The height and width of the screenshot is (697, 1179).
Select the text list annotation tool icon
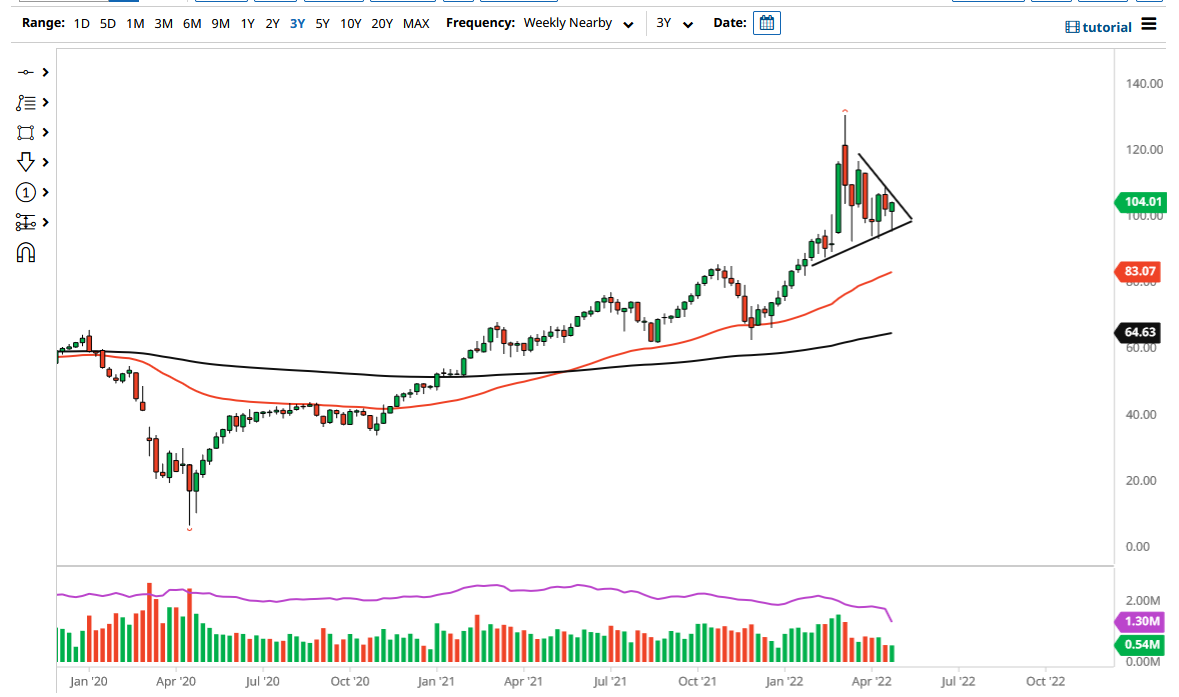[26, 102]
